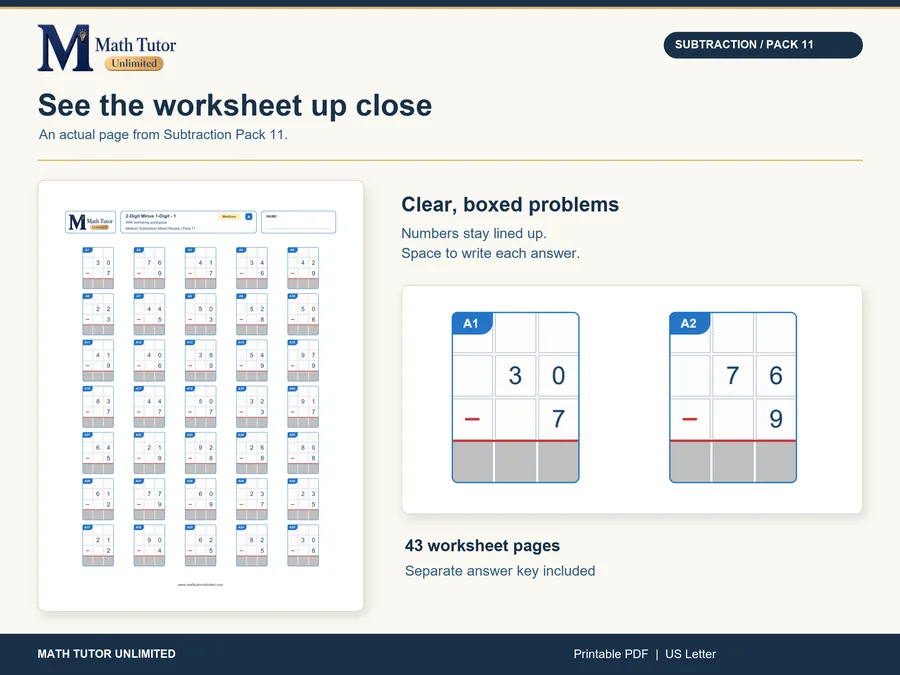Click the gray answer row of enlarged problem A1
This screenshot has height=675, width=900.
pos(515,461)
